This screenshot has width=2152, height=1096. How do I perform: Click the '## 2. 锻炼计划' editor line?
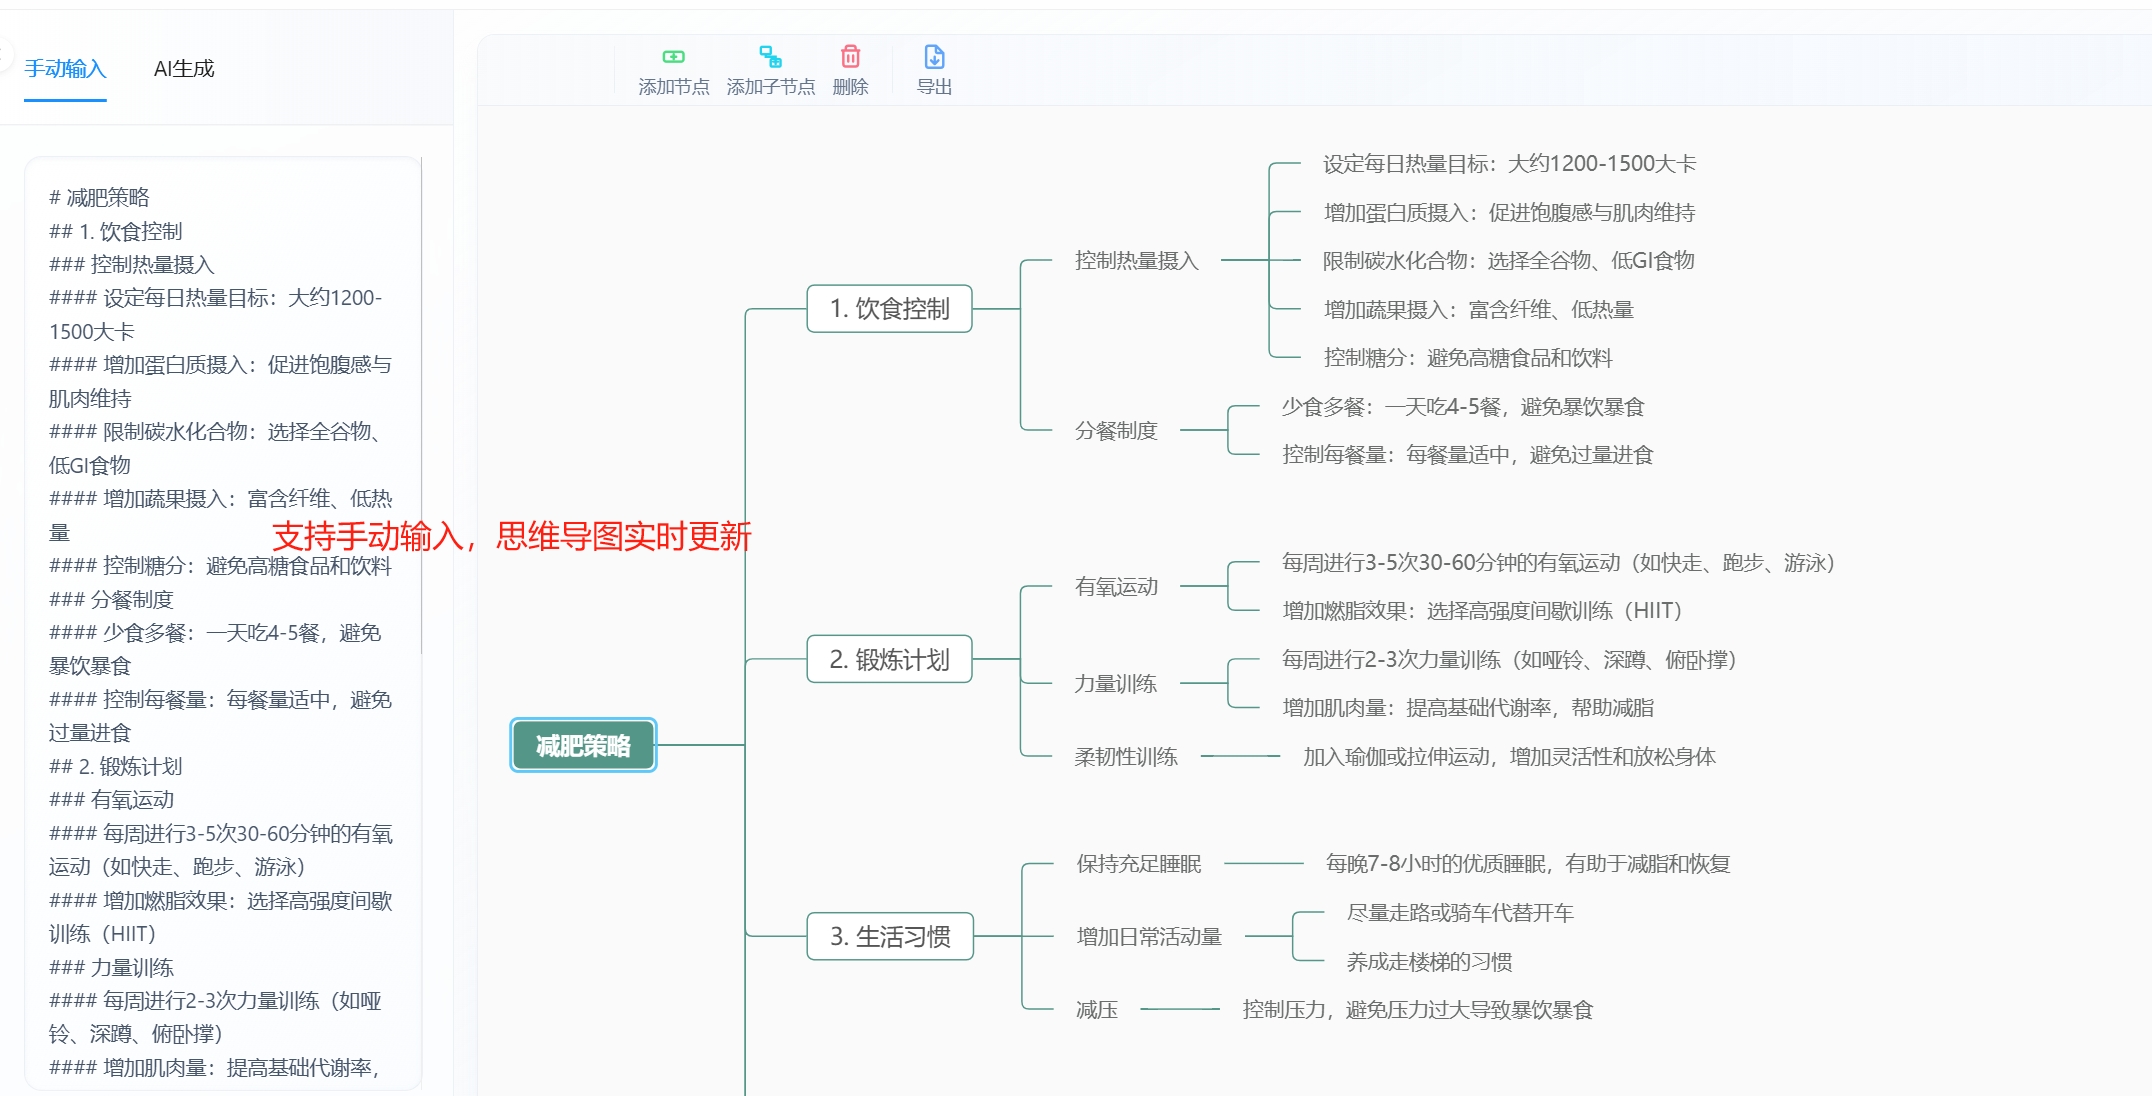point(116,767)
